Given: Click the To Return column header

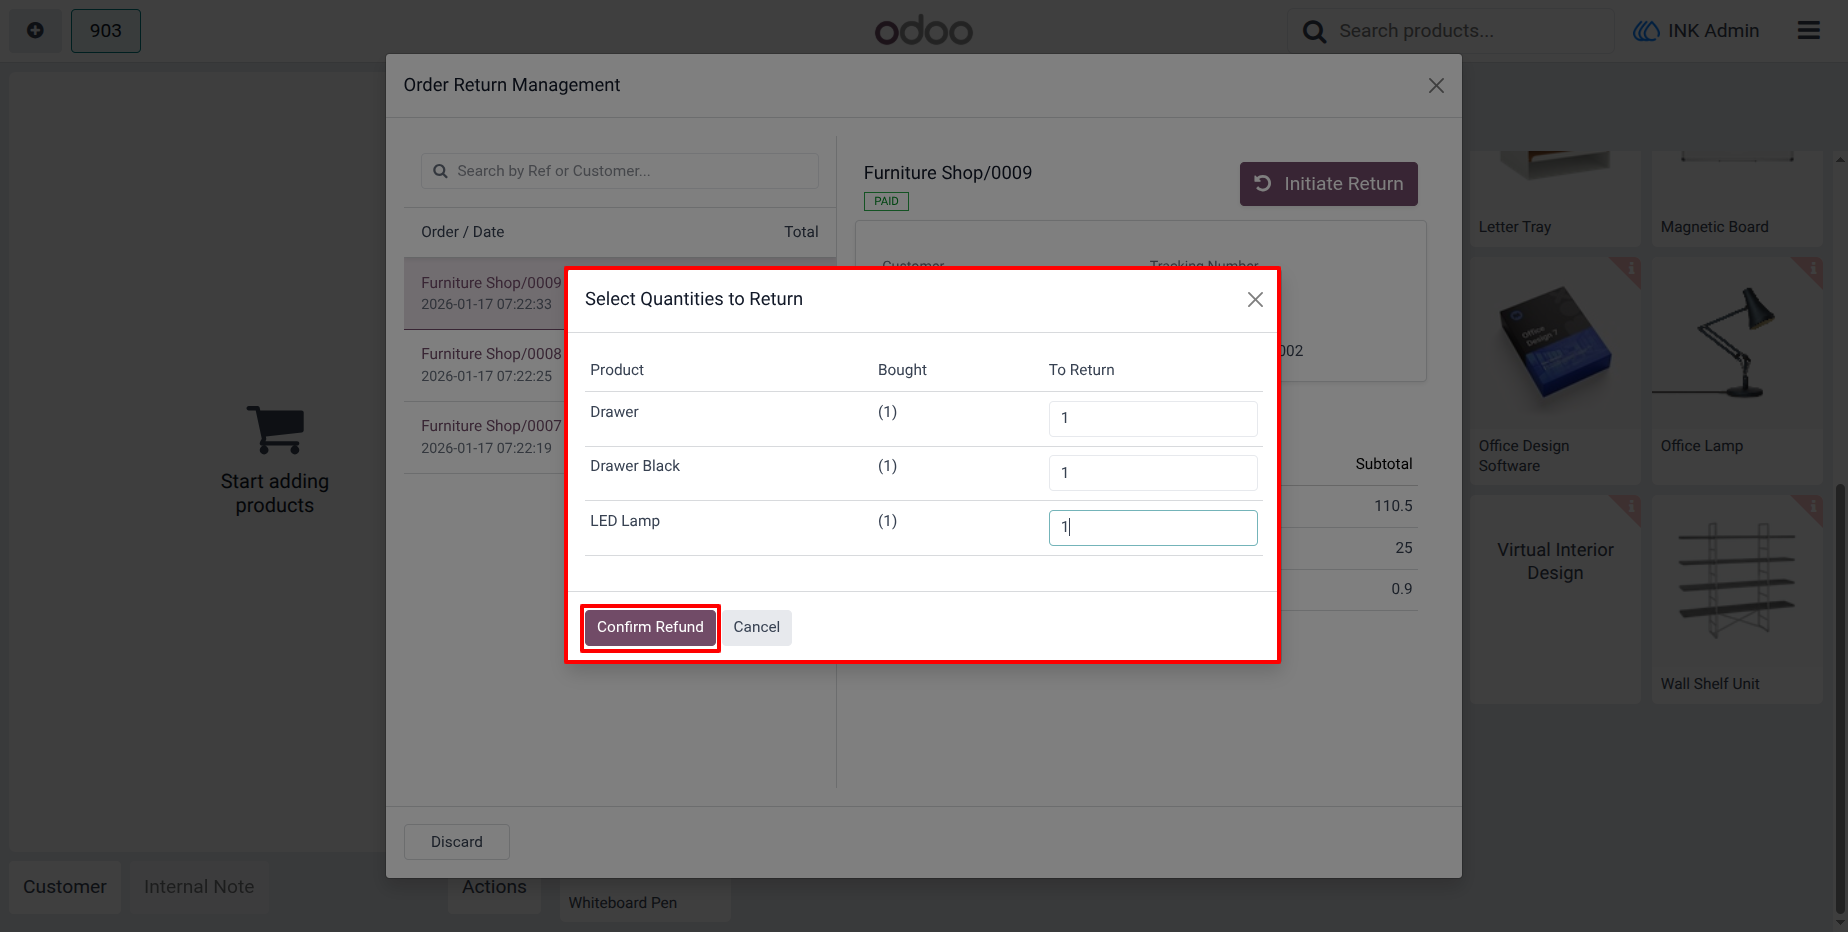Looking at the screenshot, I should point(1081,370).
